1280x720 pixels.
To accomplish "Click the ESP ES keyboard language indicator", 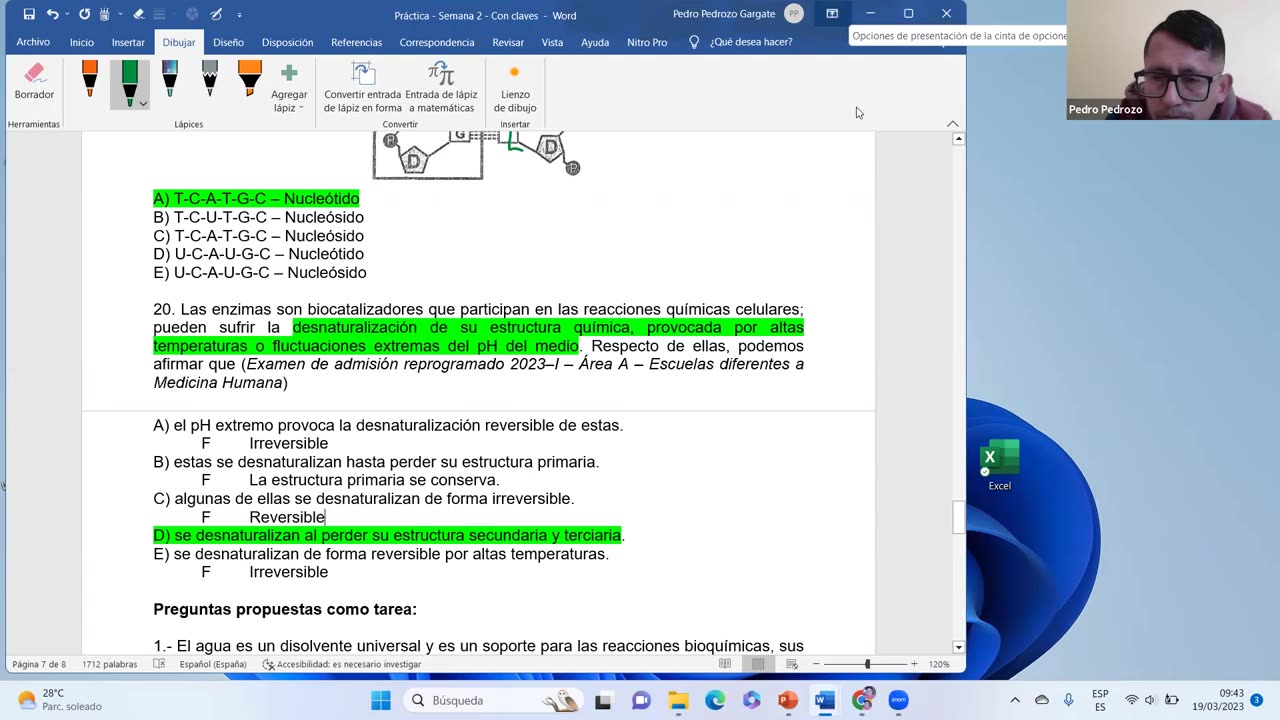I will [x=1100, y=700].
